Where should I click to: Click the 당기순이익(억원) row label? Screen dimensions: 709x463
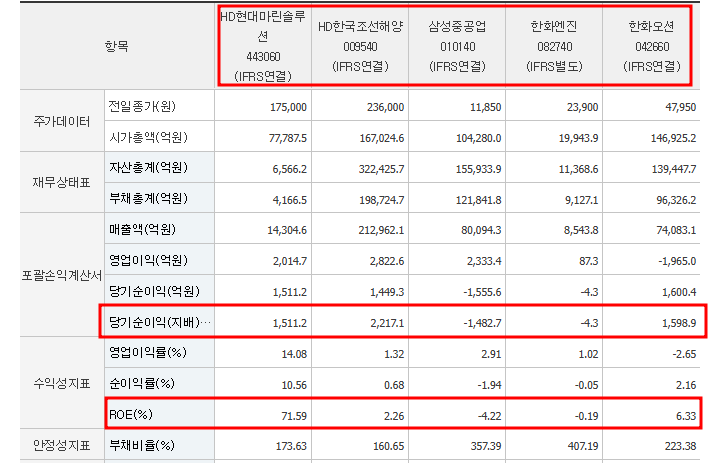[x=154, y=291]
